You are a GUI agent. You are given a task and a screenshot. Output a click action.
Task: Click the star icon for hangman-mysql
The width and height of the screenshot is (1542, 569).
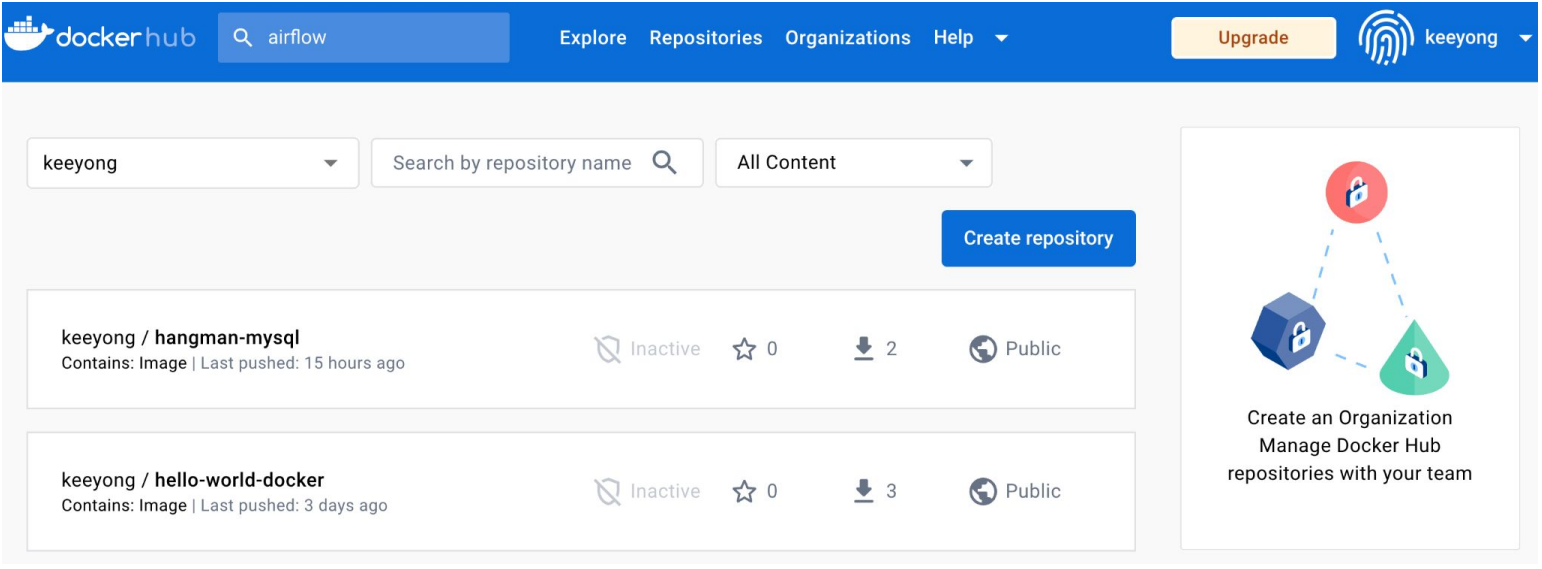pyautogui.click(x=744, y=349)
